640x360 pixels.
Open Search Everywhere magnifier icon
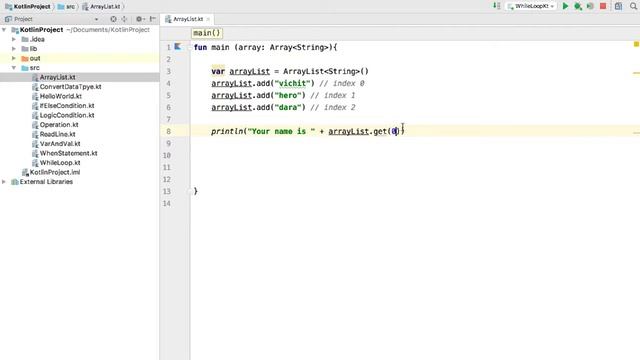[x=633, y=6]
